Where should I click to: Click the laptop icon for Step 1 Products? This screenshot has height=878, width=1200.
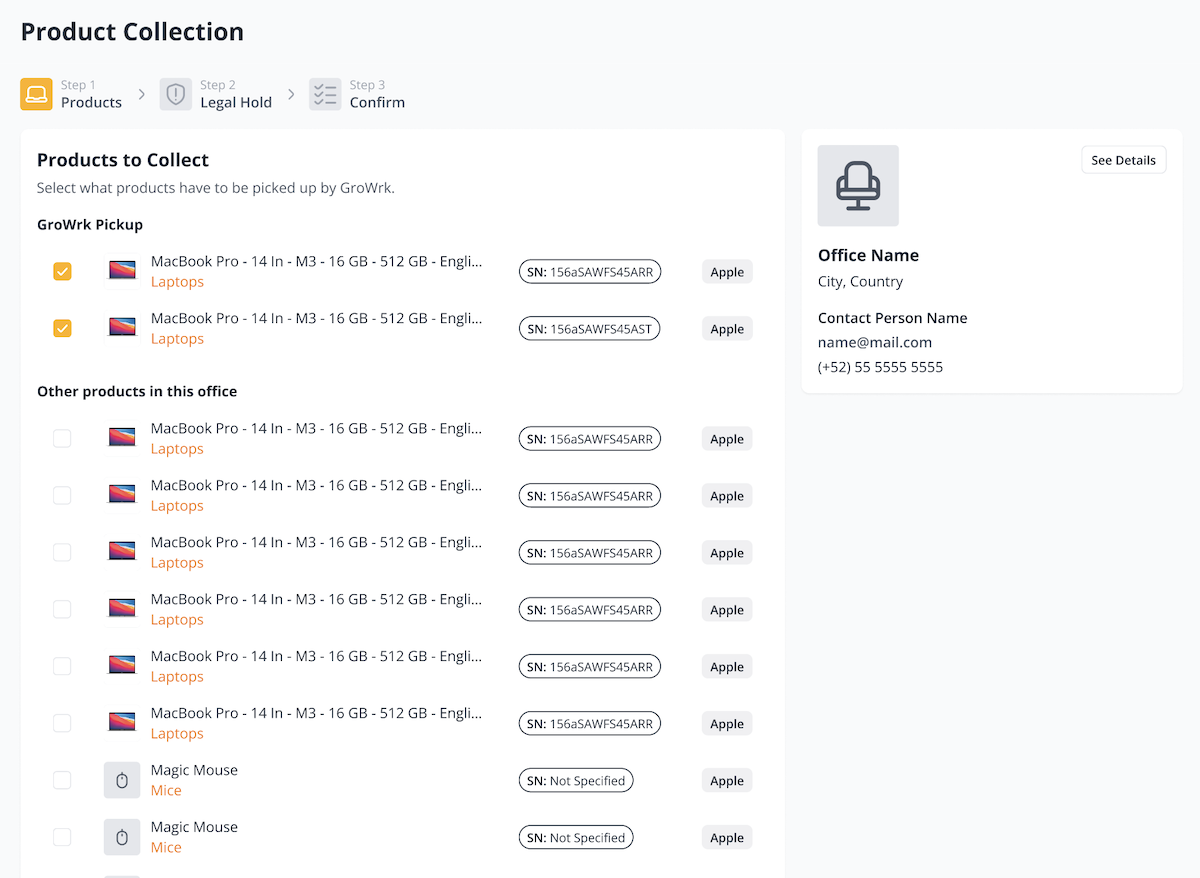tap(37, 94)
